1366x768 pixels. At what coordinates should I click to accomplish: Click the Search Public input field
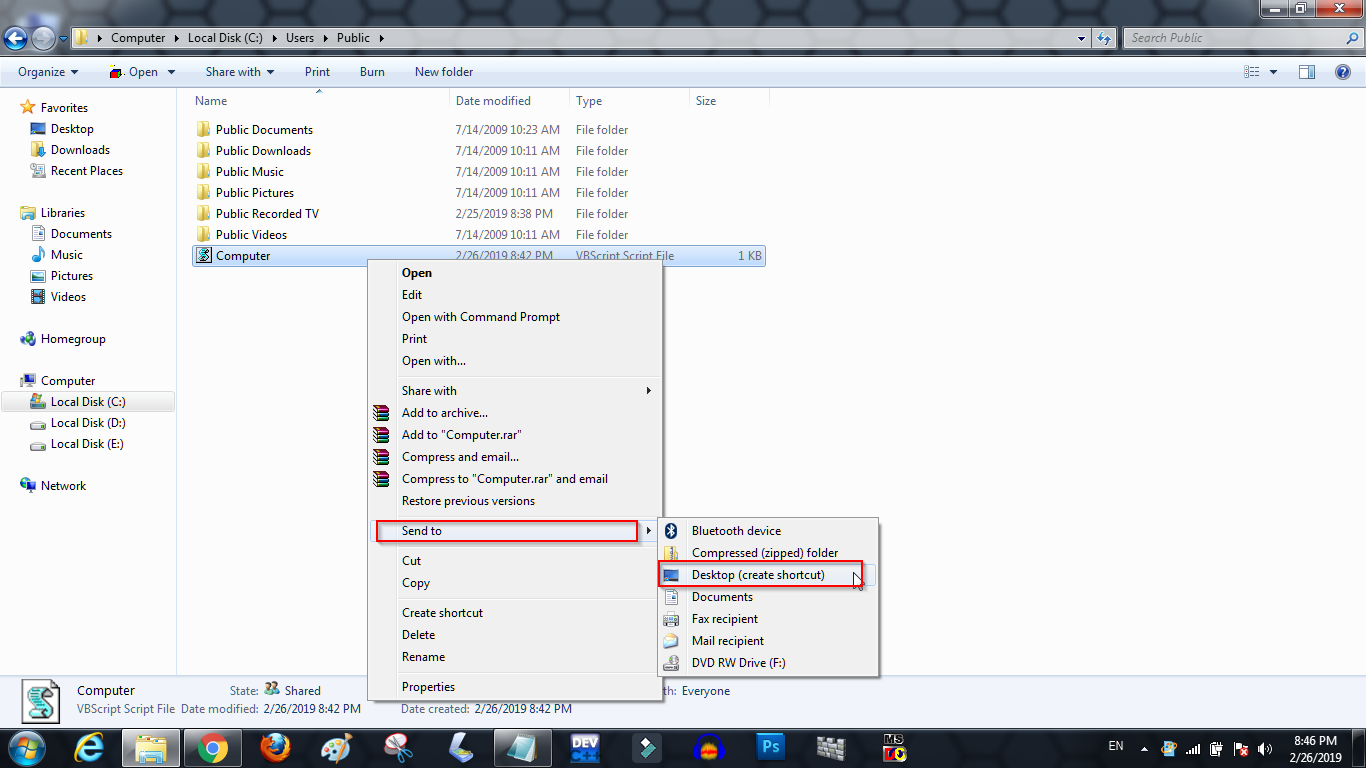pyautogui.click(x=1235, y=38)
